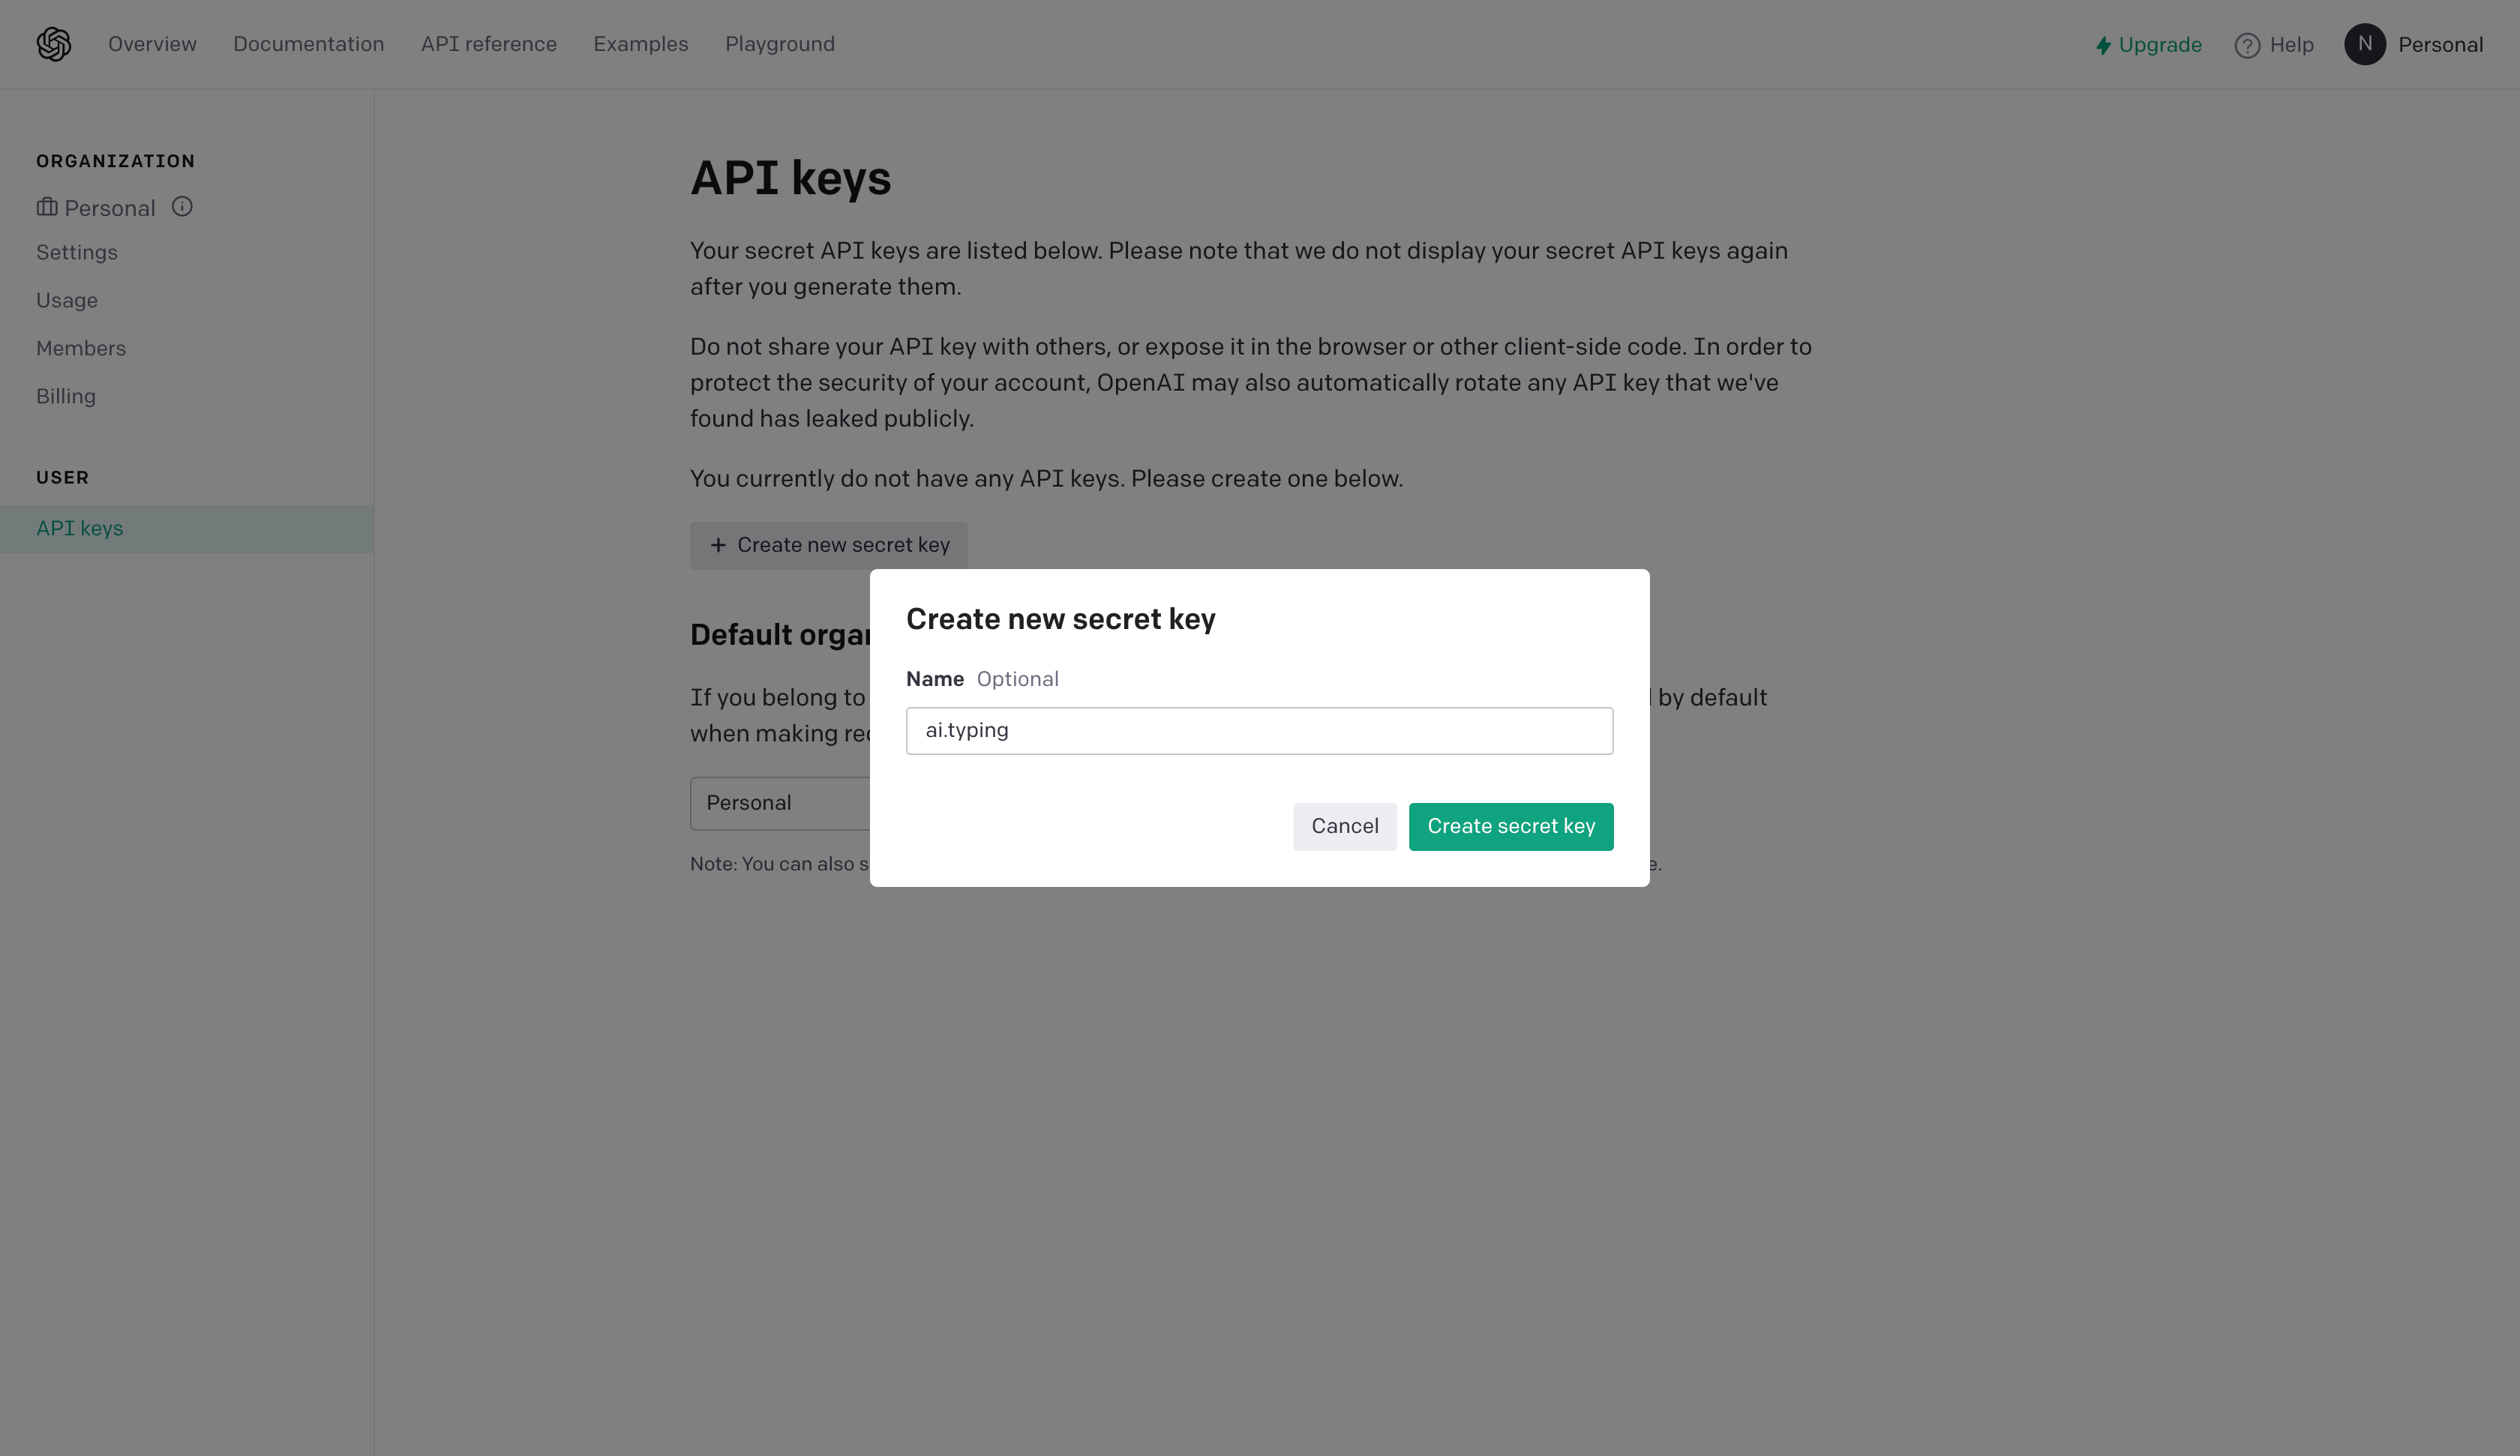Click Billing in the sidebar

[66, 395]
